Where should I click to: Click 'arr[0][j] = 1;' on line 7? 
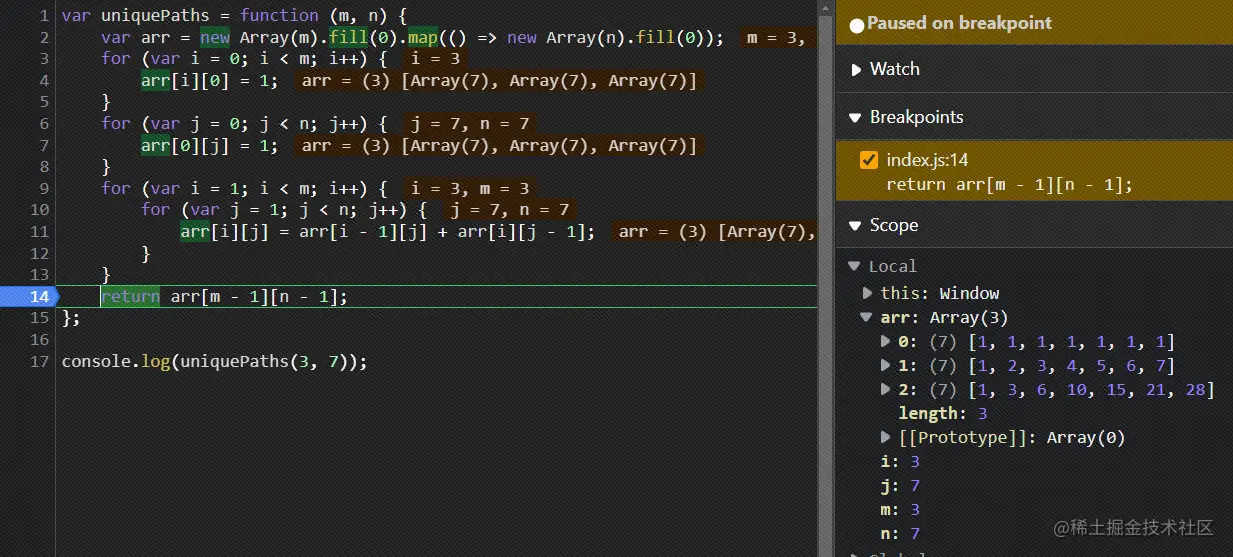[x=210, y=145]
